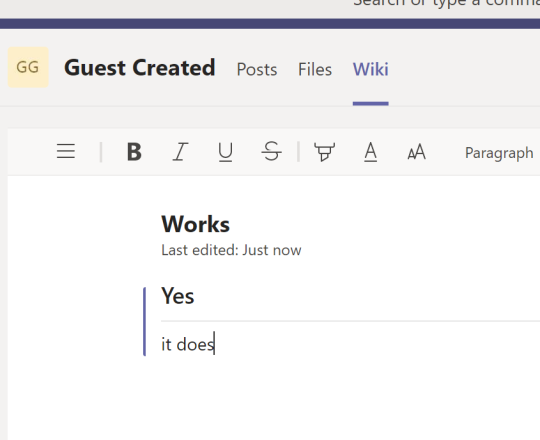This screenshot has width=540, height=440.
Task: Open the text highlight color tool
Action: click(x=324, y=151)
